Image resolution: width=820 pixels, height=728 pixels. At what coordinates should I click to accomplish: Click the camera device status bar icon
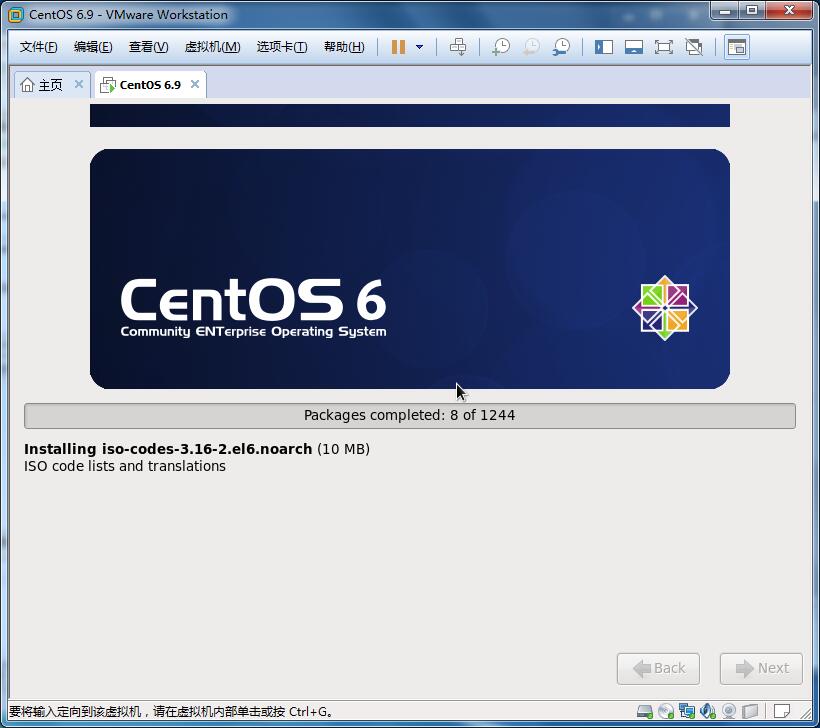point(729,711)
